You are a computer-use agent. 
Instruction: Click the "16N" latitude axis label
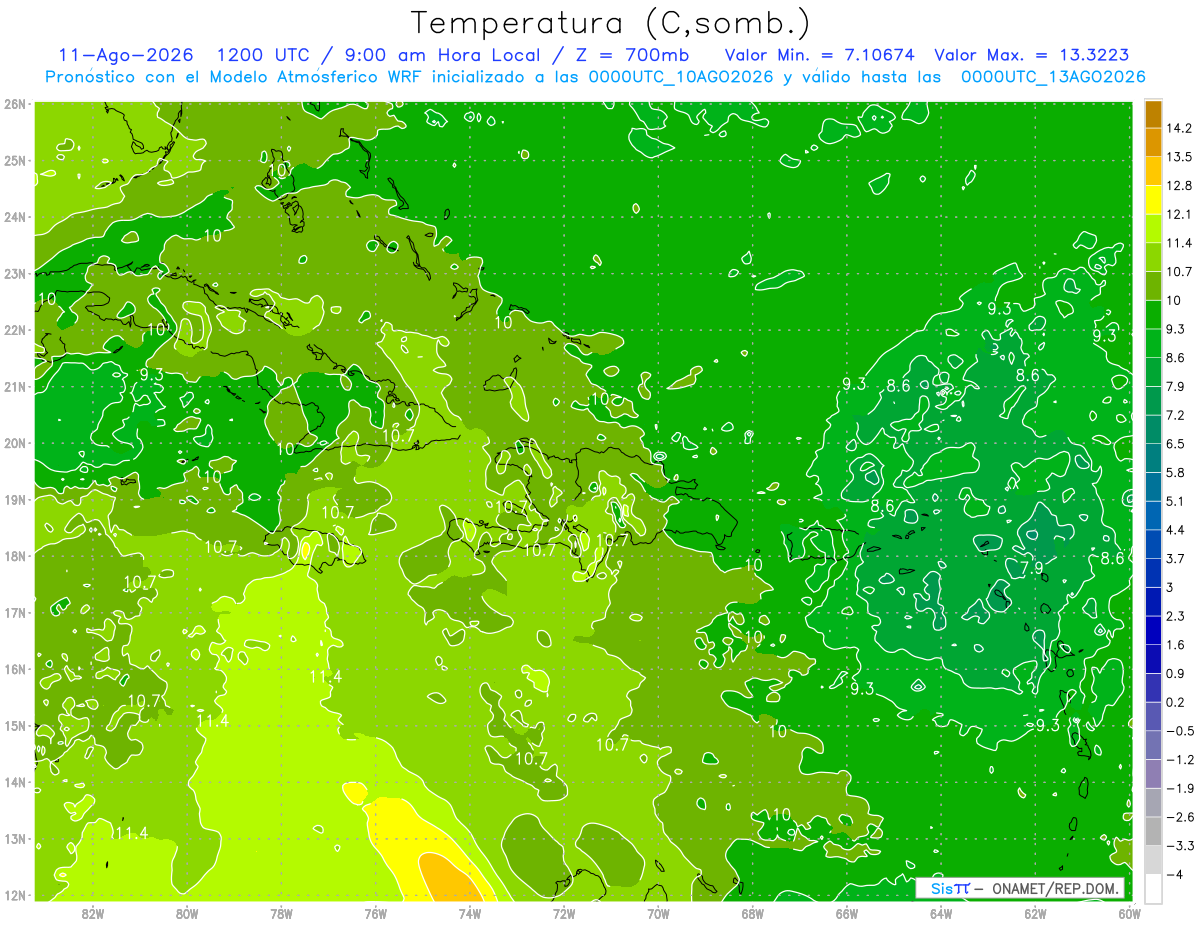click(x=14, y=668)
